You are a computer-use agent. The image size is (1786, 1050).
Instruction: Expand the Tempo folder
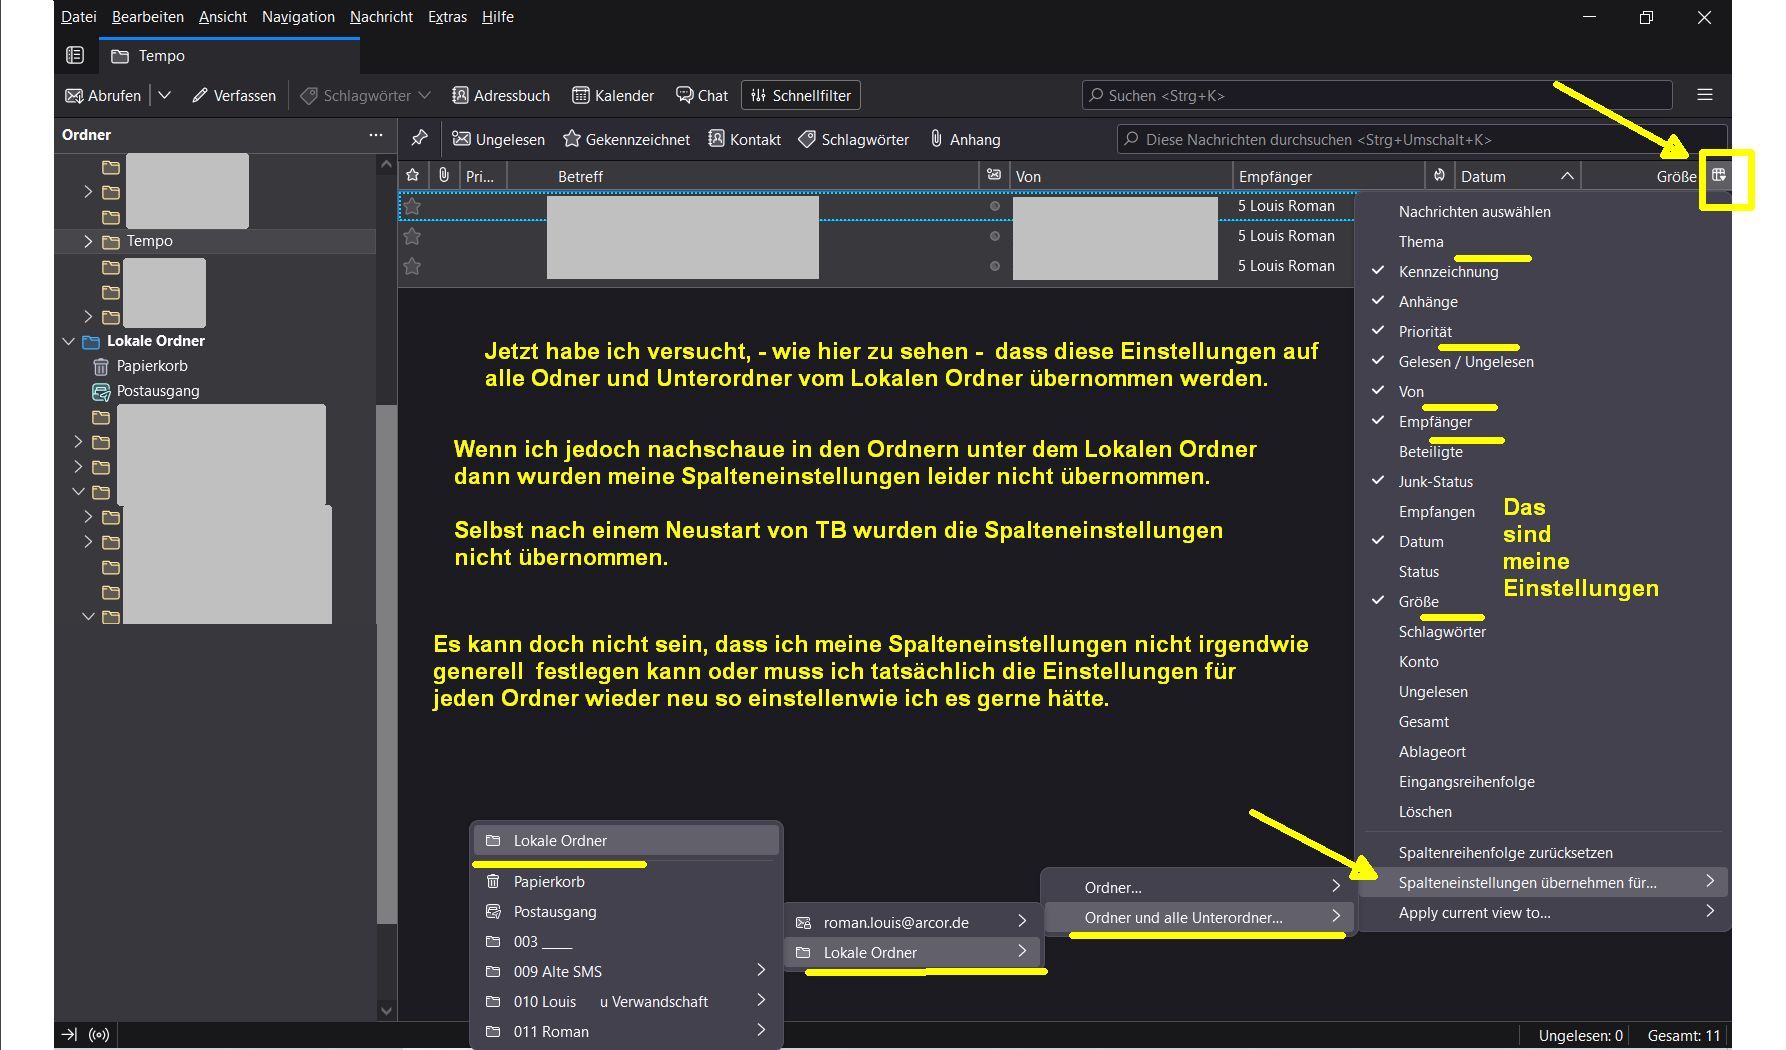(x=88, y=241)
